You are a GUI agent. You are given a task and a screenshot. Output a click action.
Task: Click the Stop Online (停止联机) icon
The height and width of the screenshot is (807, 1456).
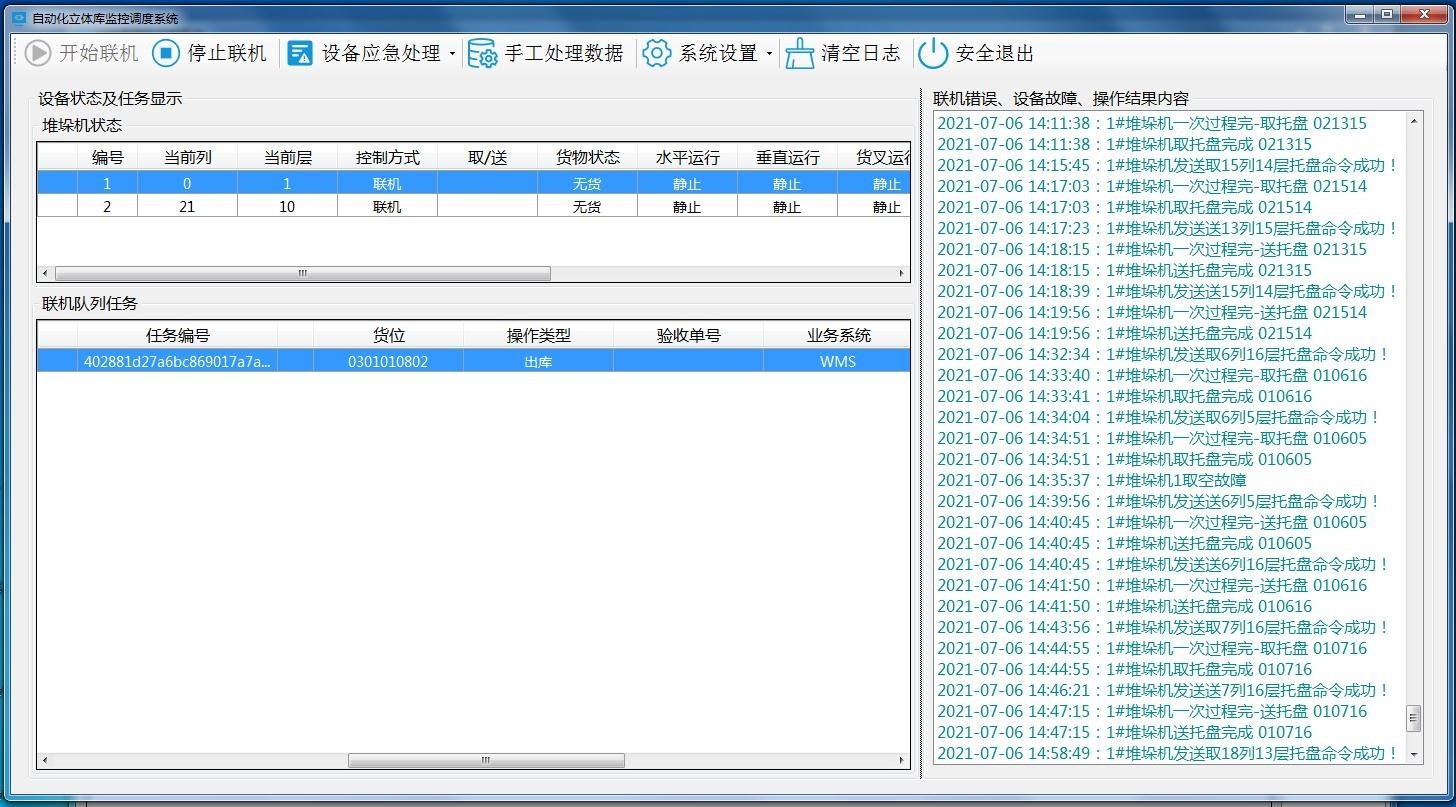(x=166, y=53)
